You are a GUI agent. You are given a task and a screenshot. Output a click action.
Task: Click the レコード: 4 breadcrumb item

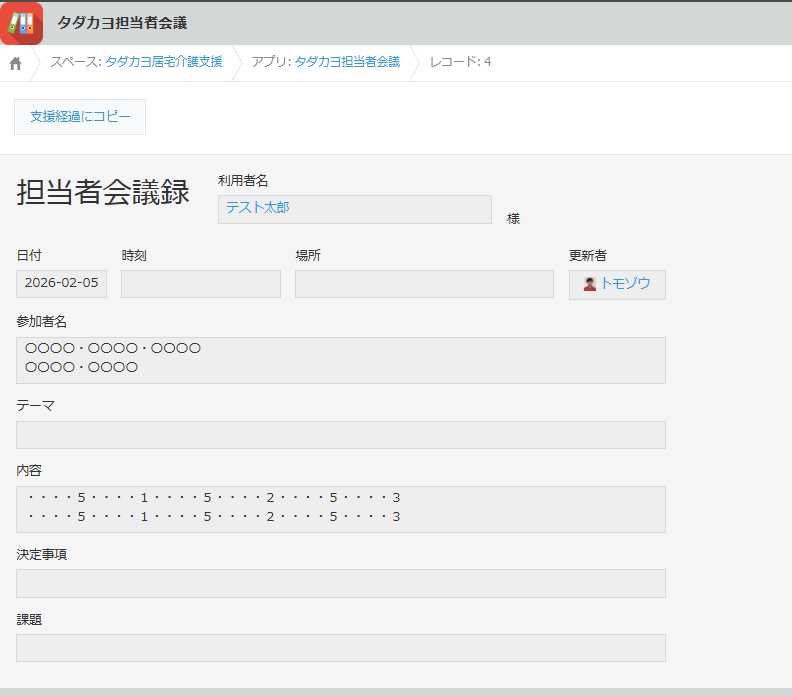pos(460,62)
